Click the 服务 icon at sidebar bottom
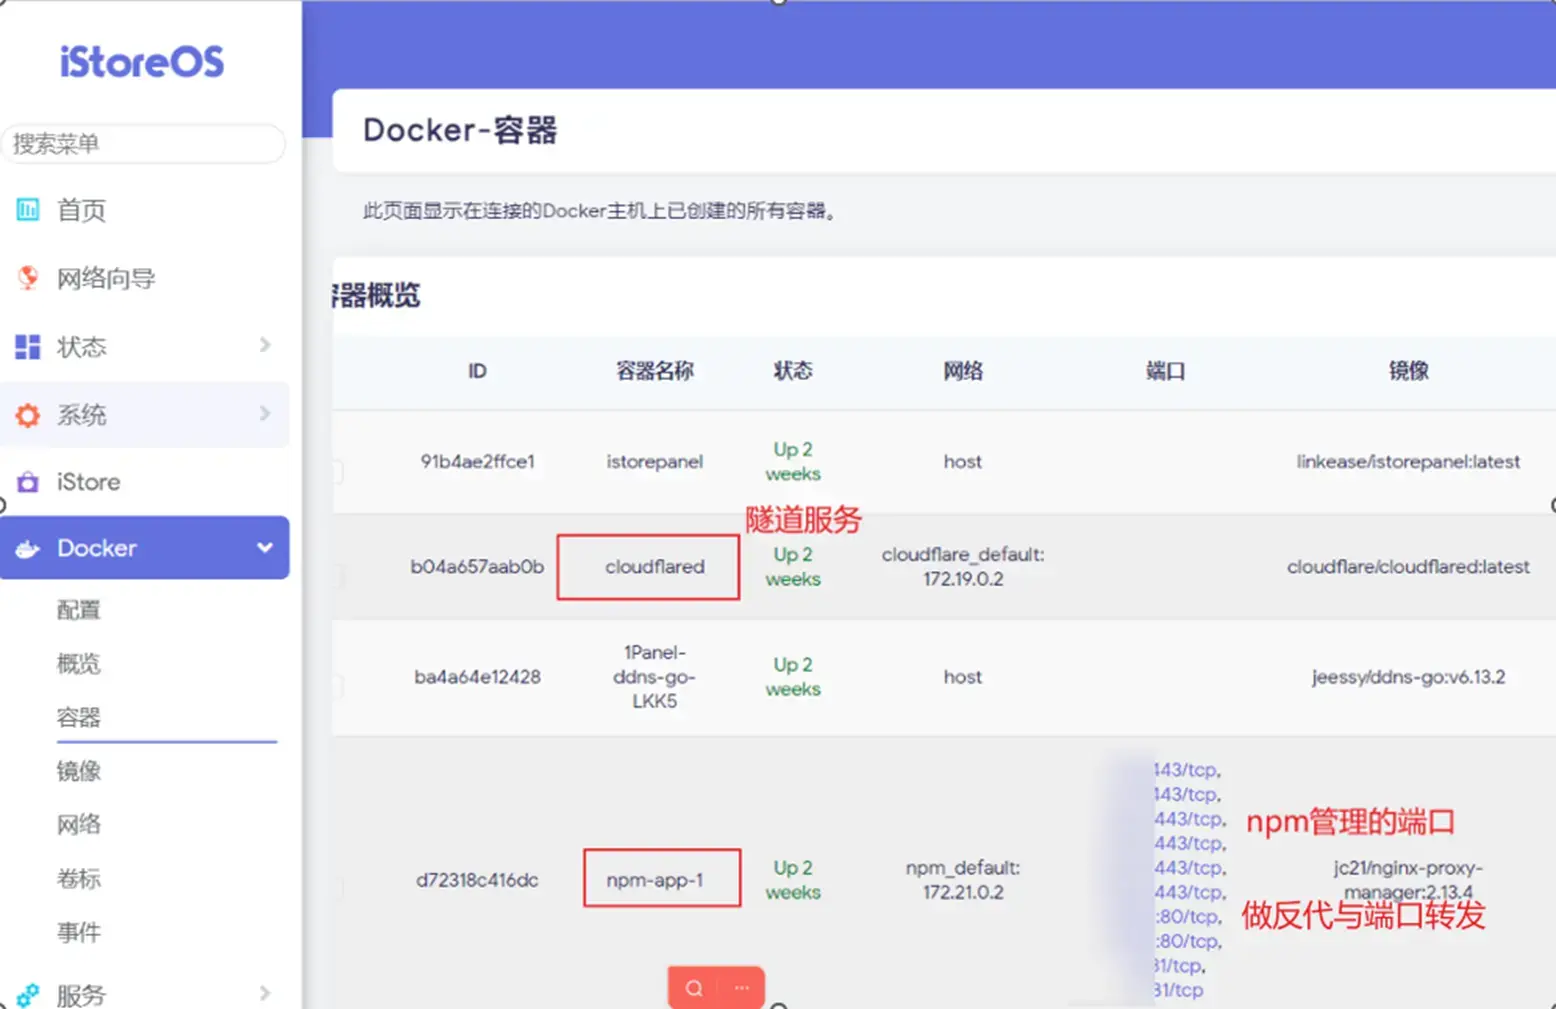Image resolution: width=1556 pixels, height=1009 pixels. [x=28, y=994]
